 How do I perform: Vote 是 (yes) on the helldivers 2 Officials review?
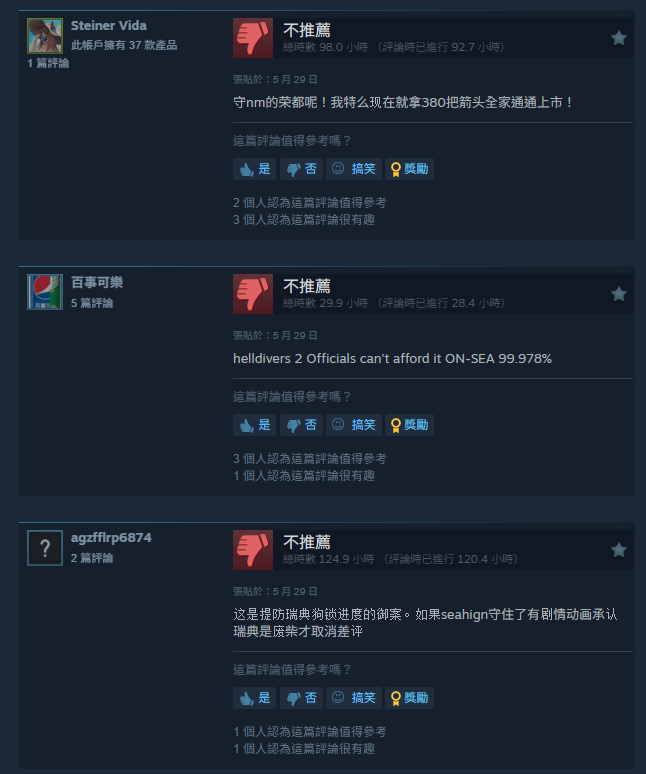point(254,425)
